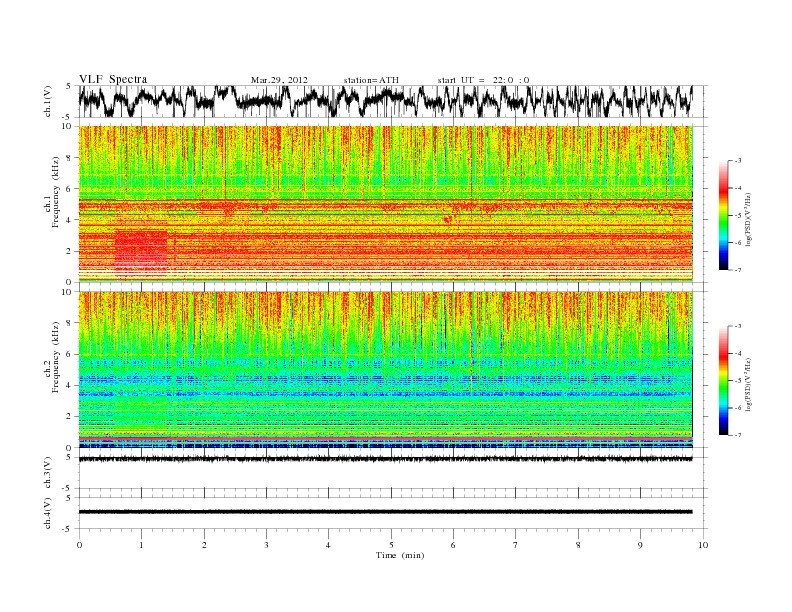
Task: Click time axis tick label "1"
Action: tap(141, 545)
